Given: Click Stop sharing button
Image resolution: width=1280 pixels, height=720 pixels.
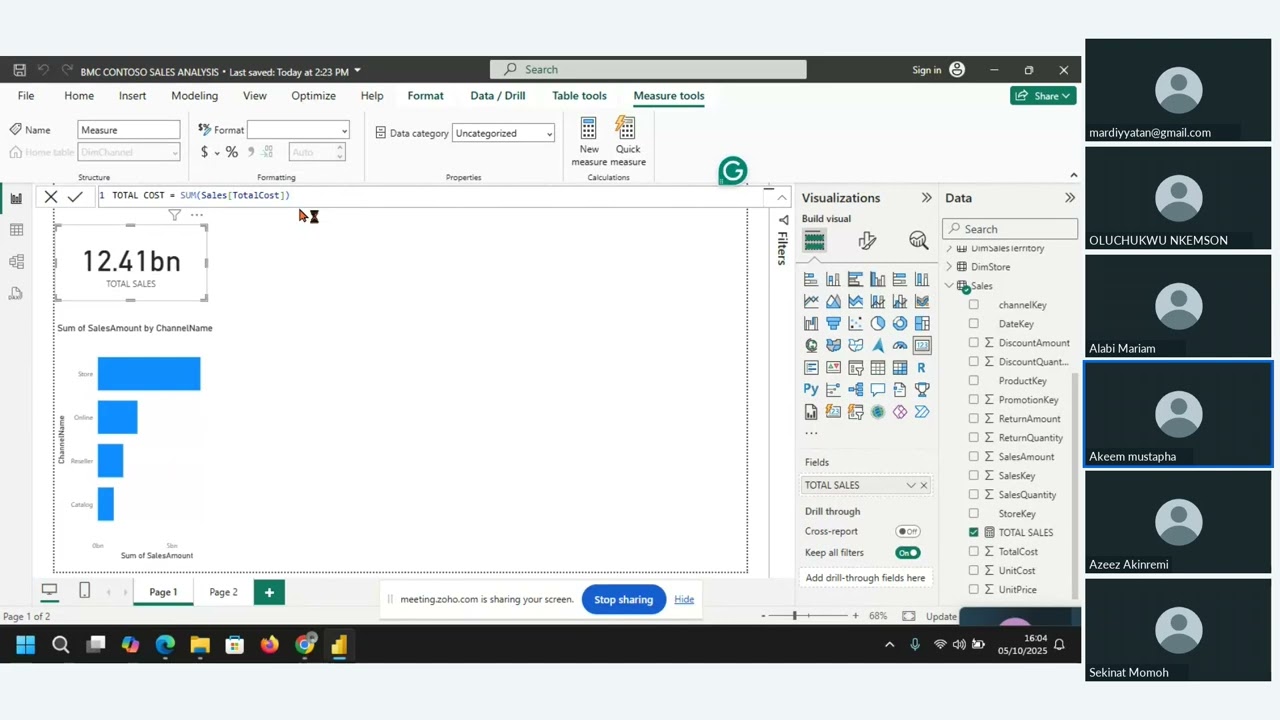Looking at the screenshot, I should tap(623, 600).
